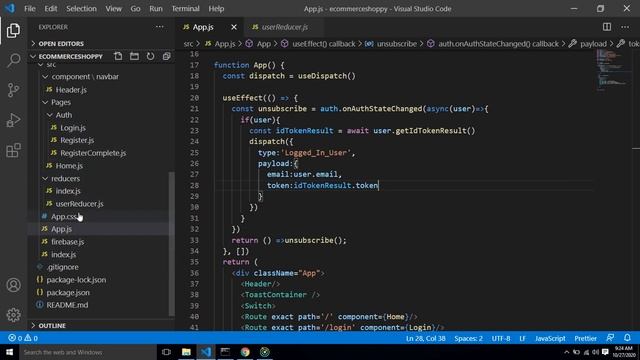The height and width of the screenshot is (360, 640).
Task: Open README.md file
Action: (x=67, y=305)
